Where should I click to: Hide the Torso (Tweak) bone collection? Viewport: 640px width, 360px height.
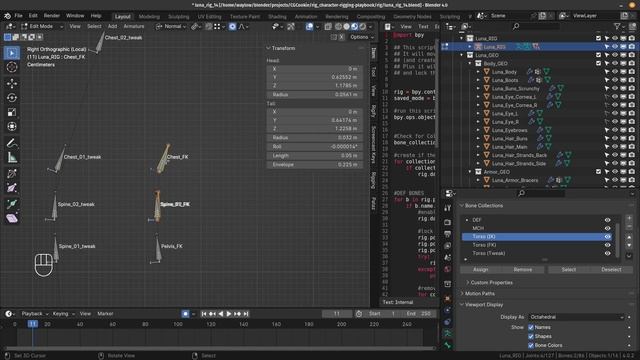pyautogui.click(x=607, y=253)
